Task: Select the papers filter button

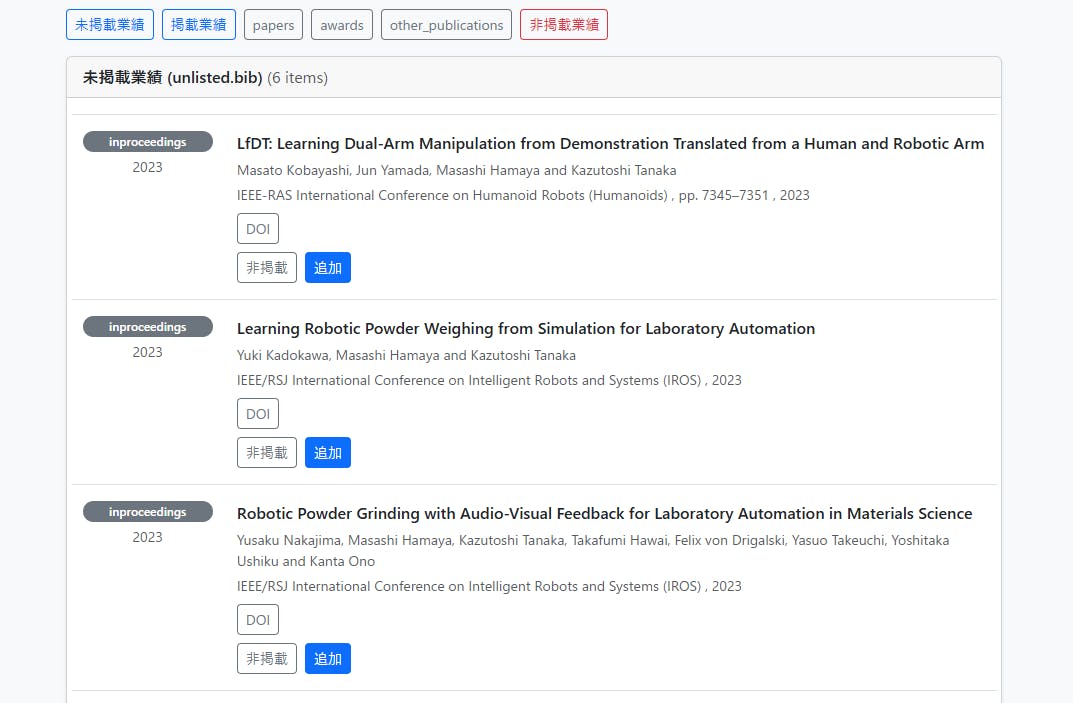Action: click(x=273, y=25)
